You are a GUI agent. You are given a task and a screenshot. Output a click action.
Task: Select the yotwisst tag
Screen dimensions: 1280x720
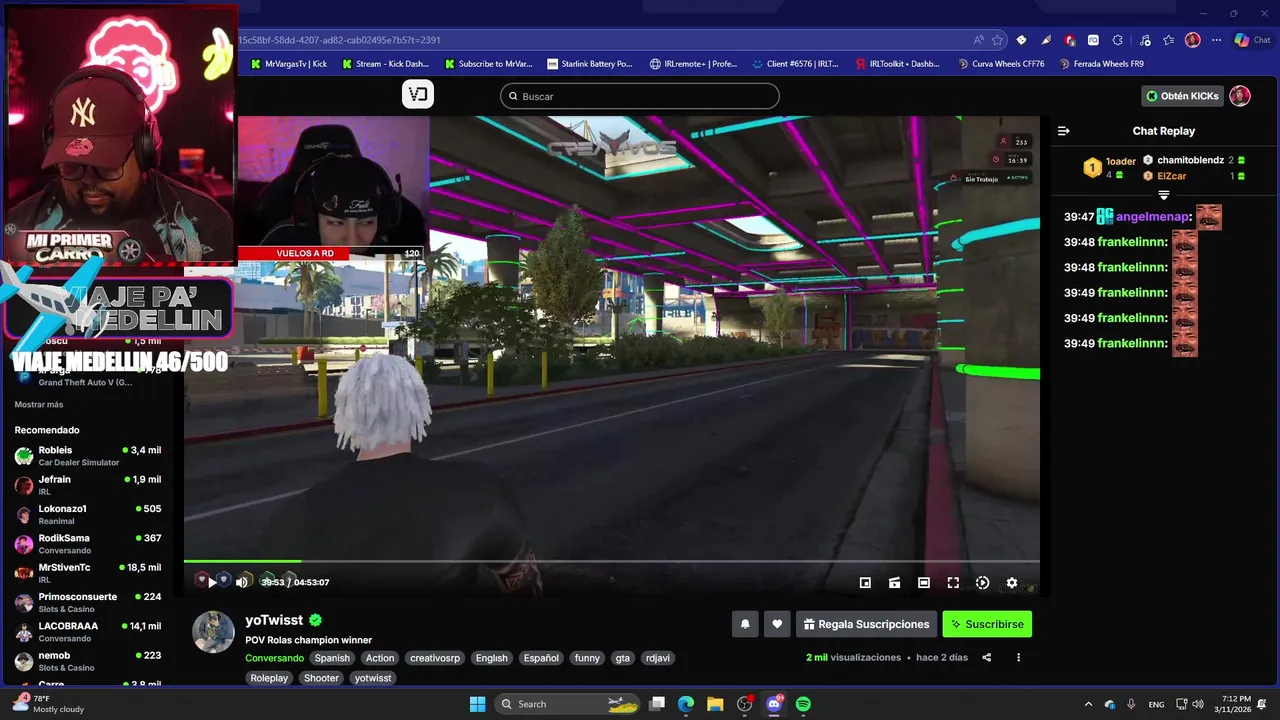373,678
